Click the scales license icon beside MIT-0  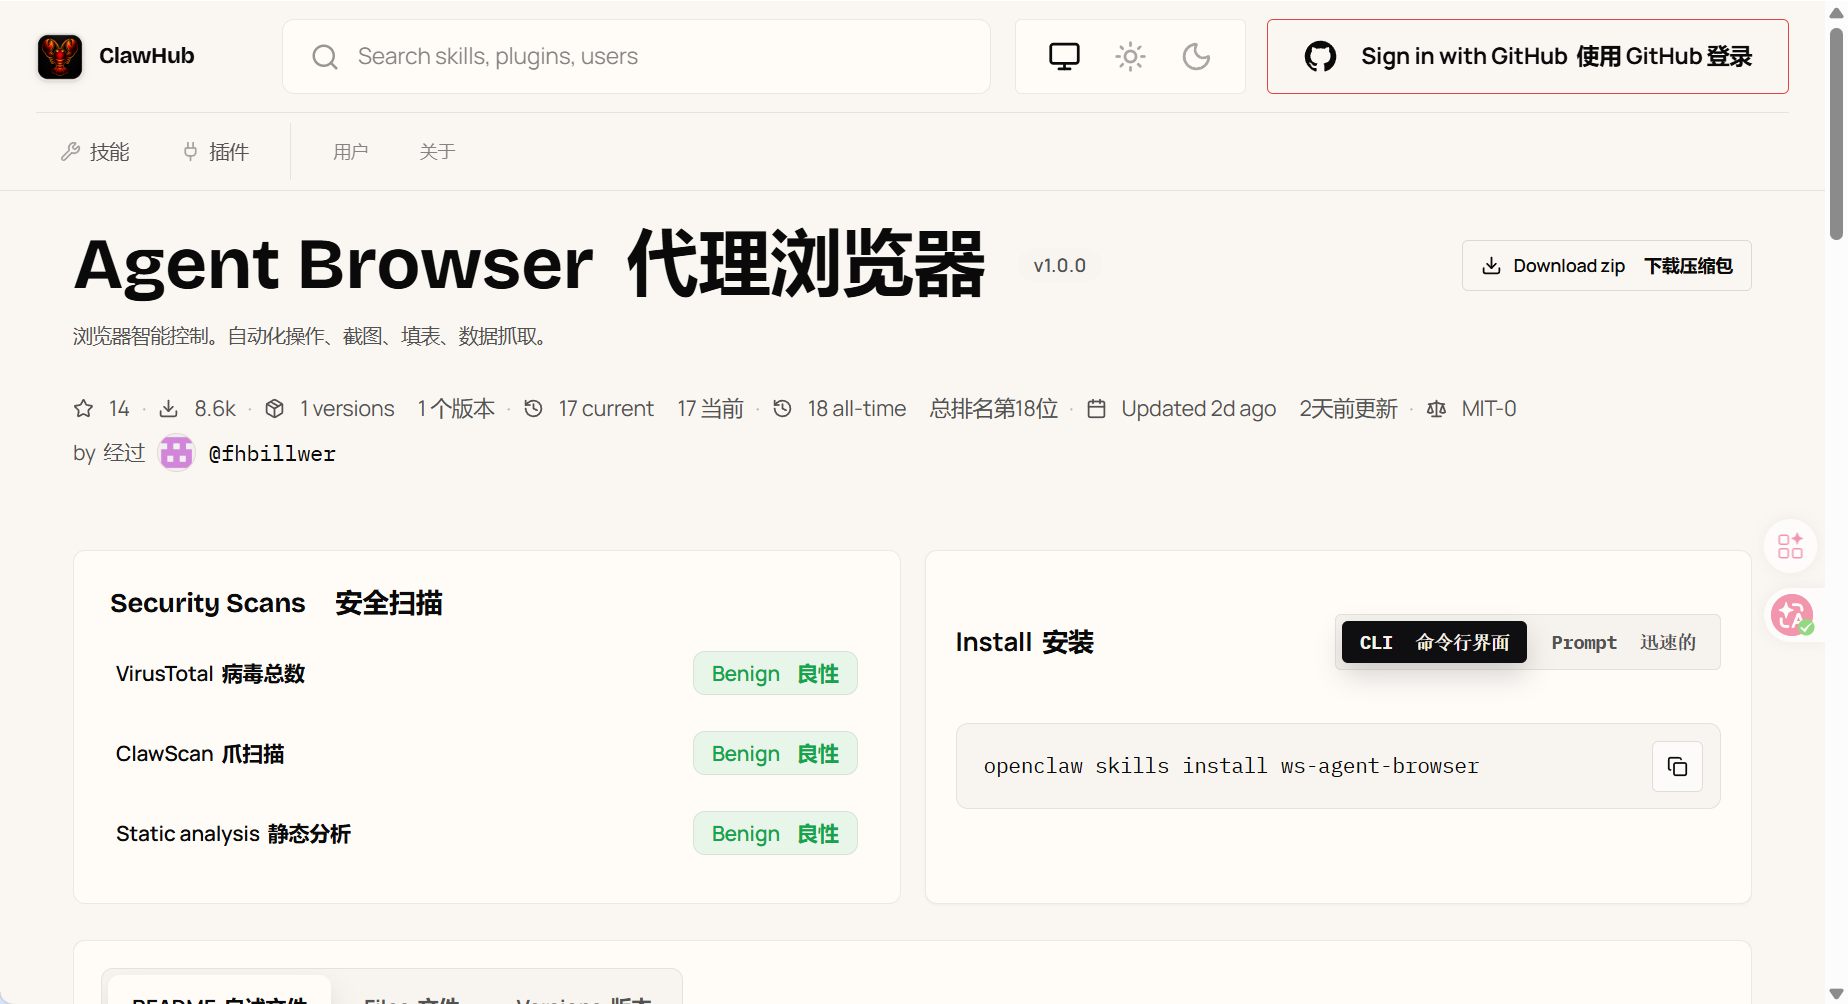[x=1436, y=409]
